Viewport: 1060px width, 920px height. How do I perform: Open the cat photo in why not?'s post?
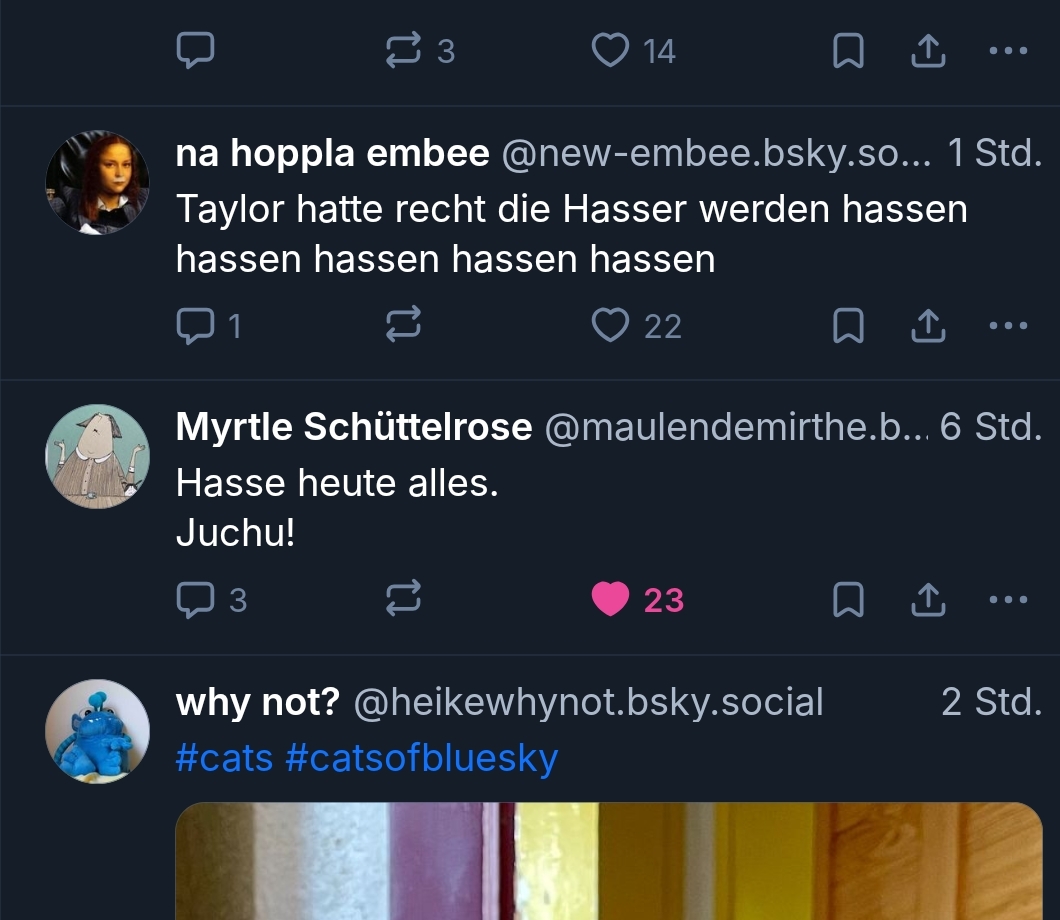608,860
